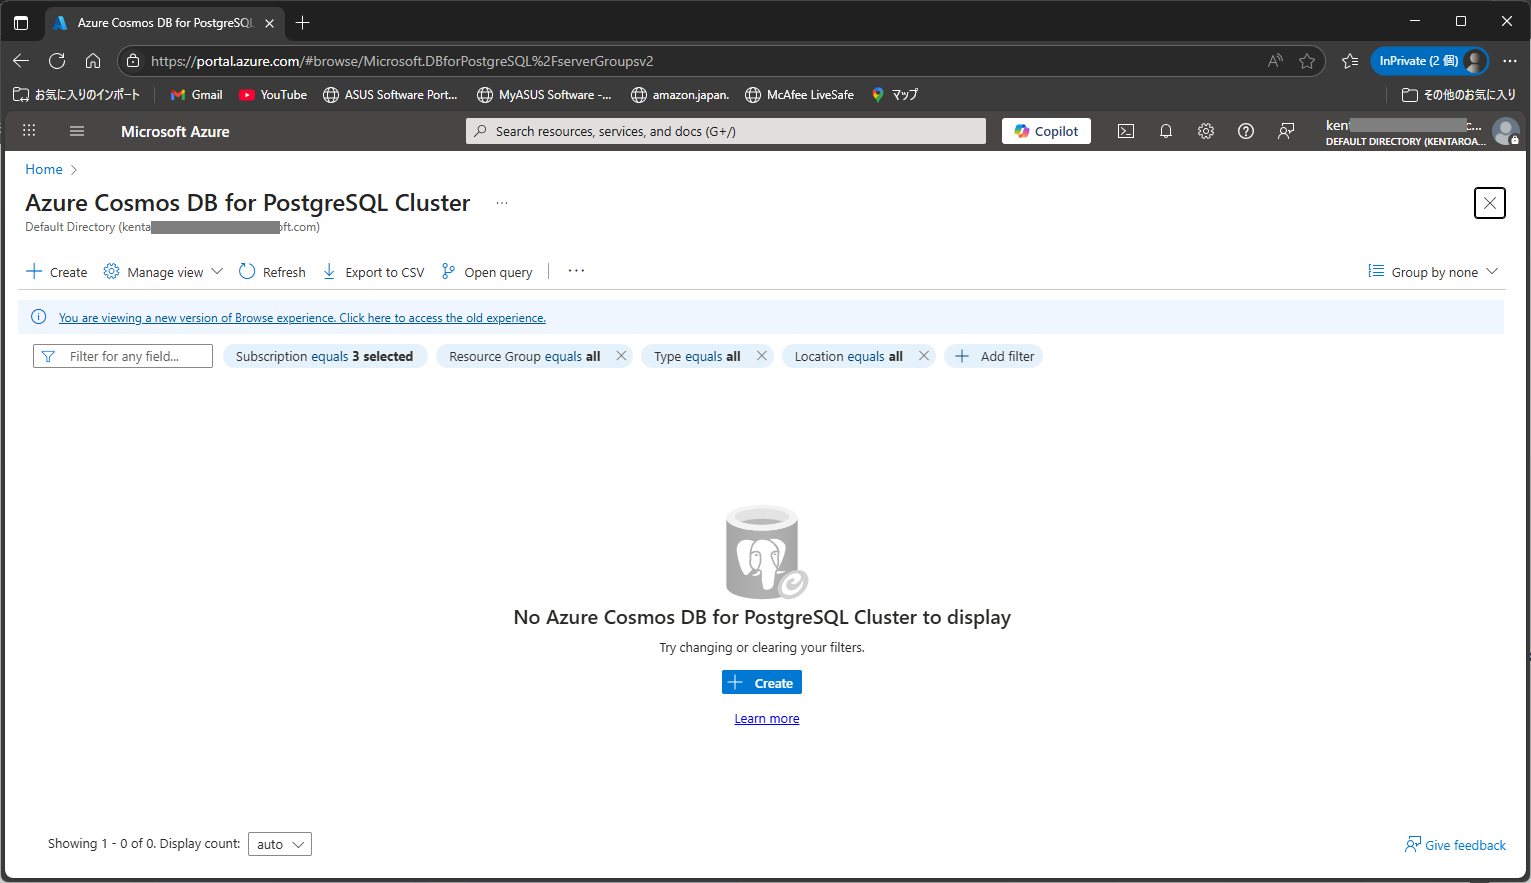Open the portal hamburger menu

76,131
